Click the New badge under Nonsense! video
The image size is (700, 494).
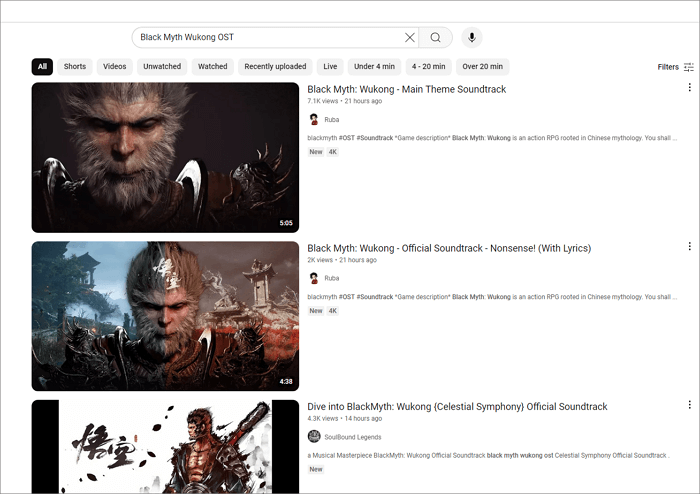click(316, 311)
